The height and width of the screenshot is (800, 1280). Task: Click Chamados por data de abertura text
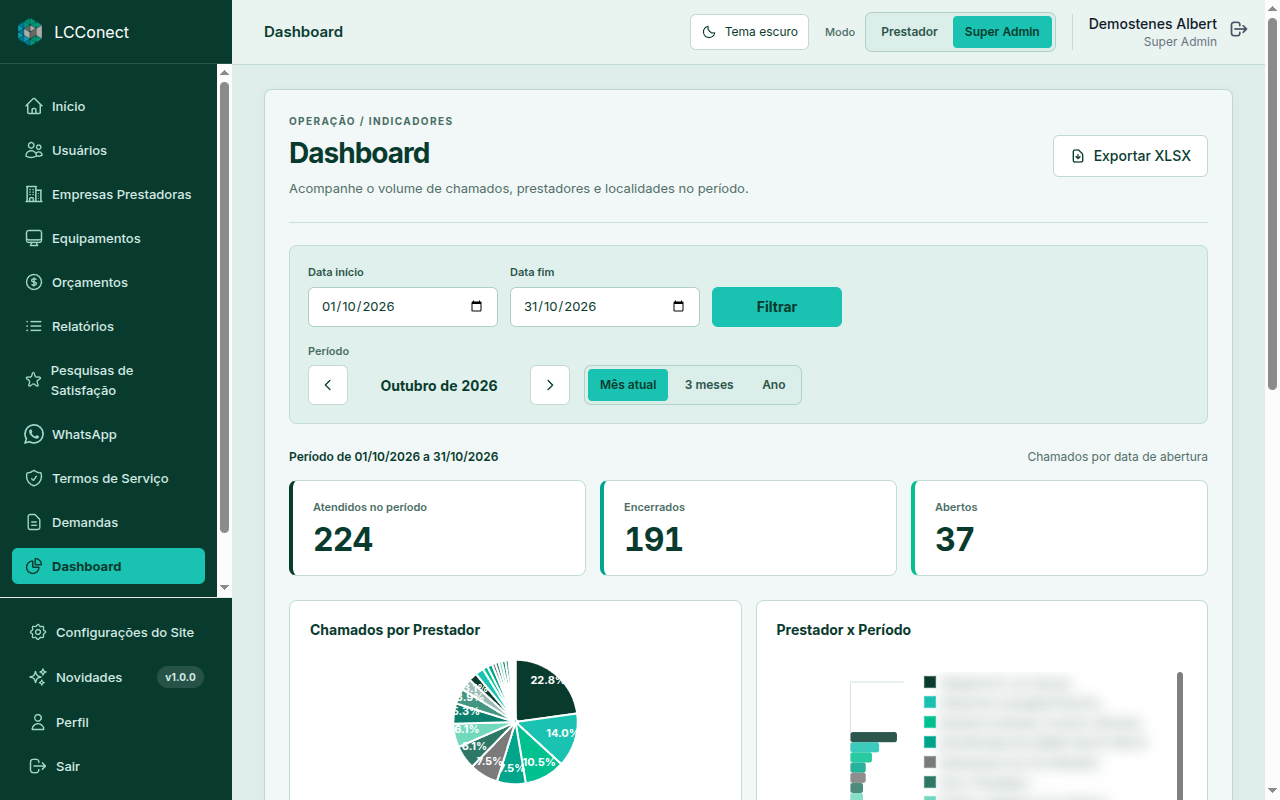pyautogui.click(x=1117, y=457)
